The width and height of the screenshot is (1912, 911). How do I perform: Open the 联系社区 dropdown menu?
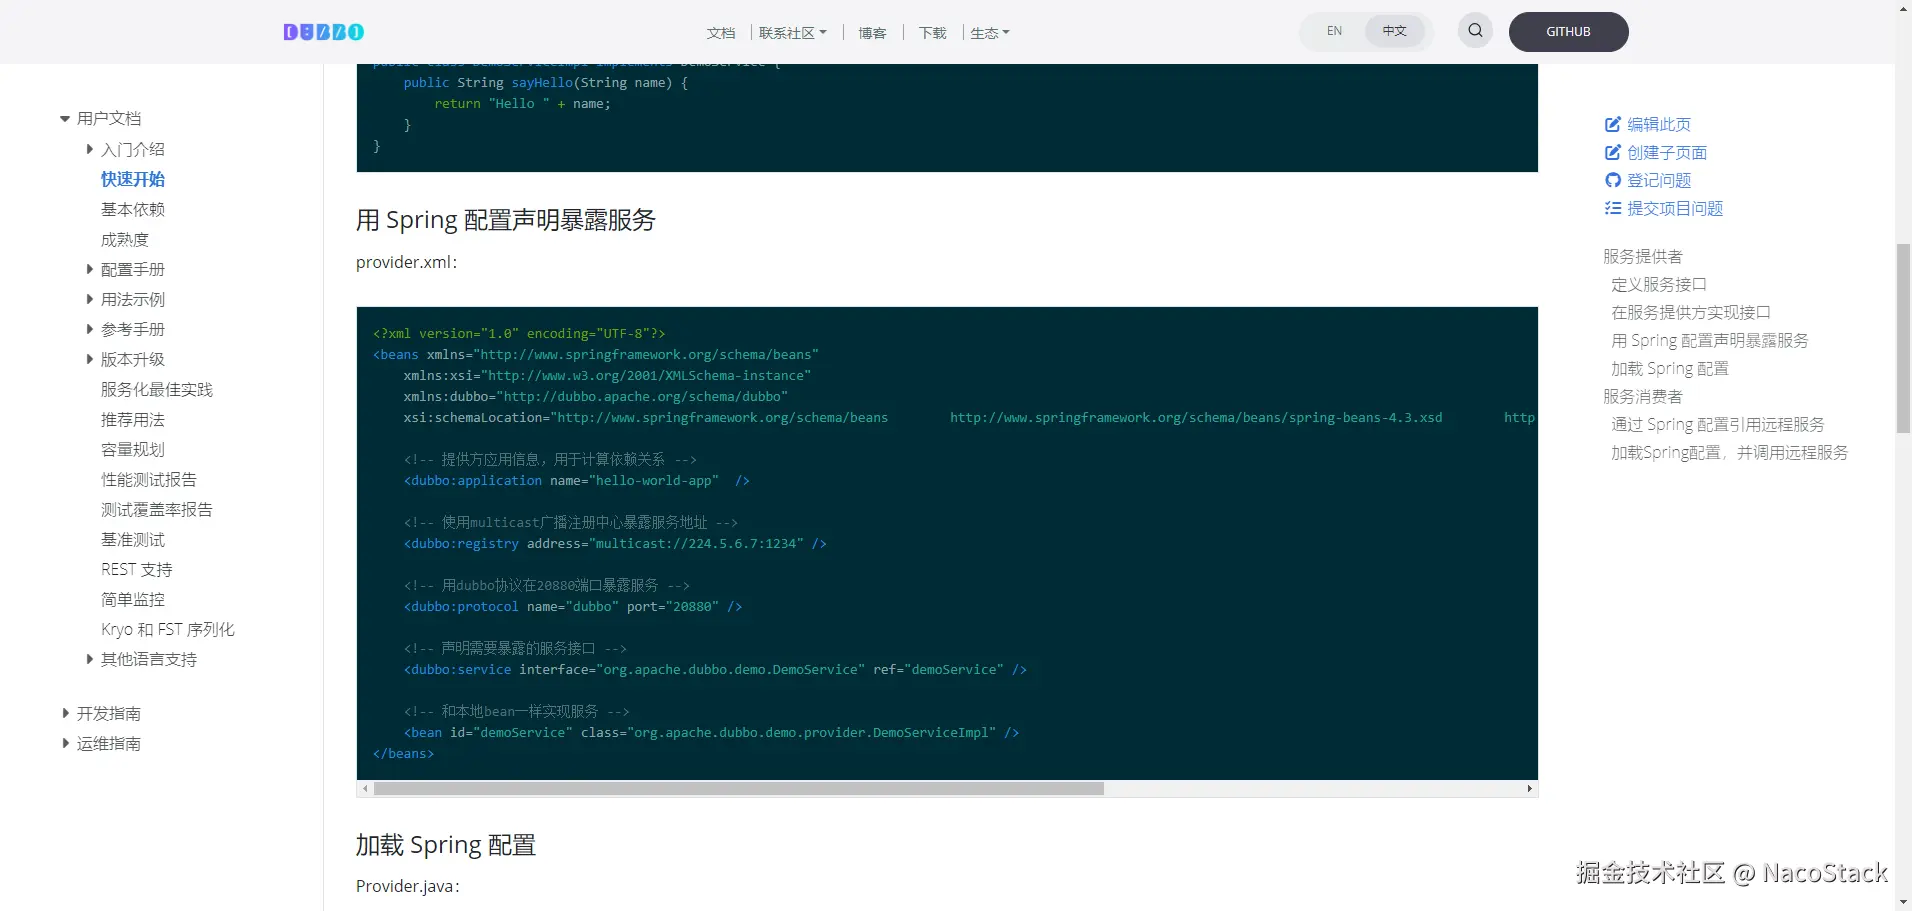pyautogui.click(x=792, y=33)
